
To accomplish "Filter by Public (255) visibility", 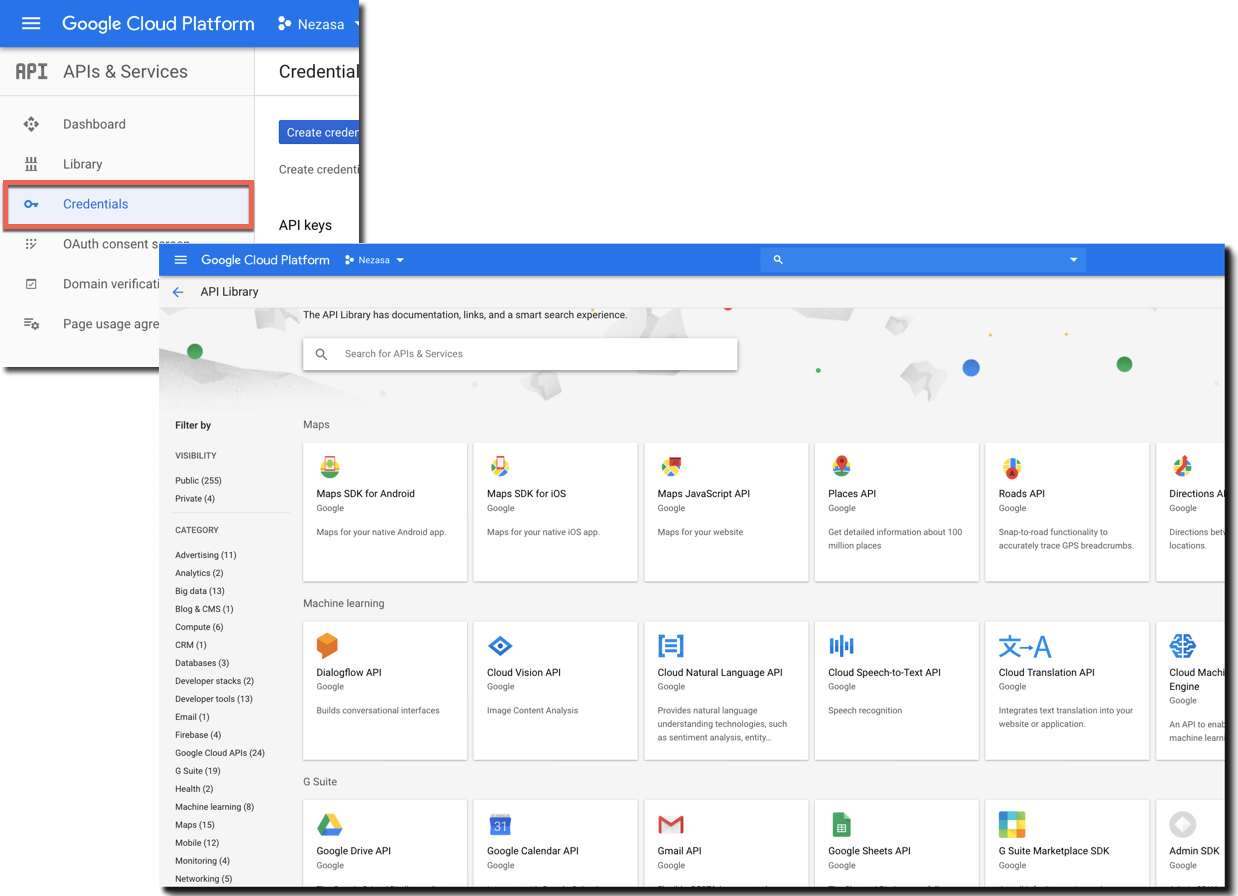I will point(198,481).
